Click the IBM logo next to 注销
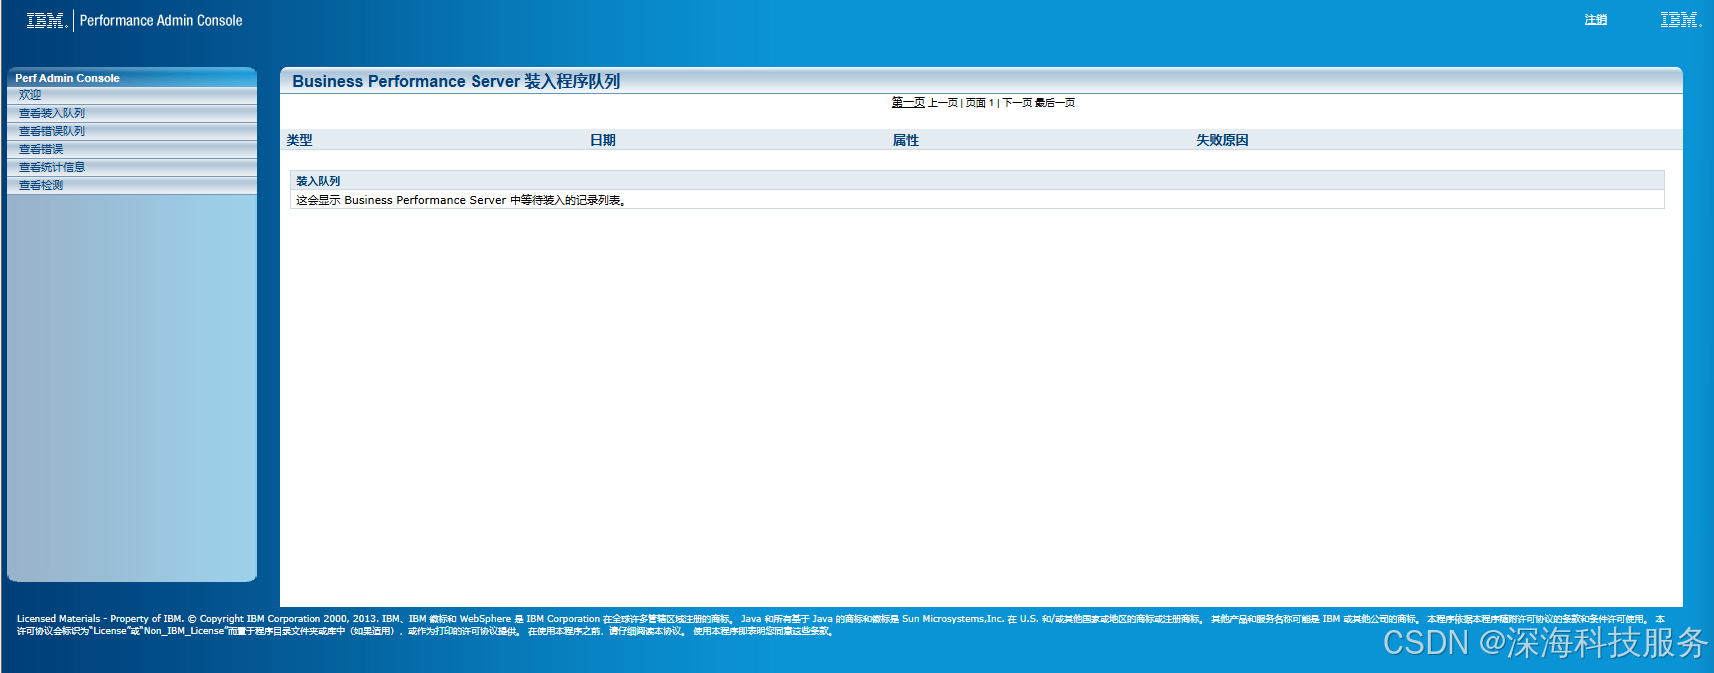 pos(1681,20)
